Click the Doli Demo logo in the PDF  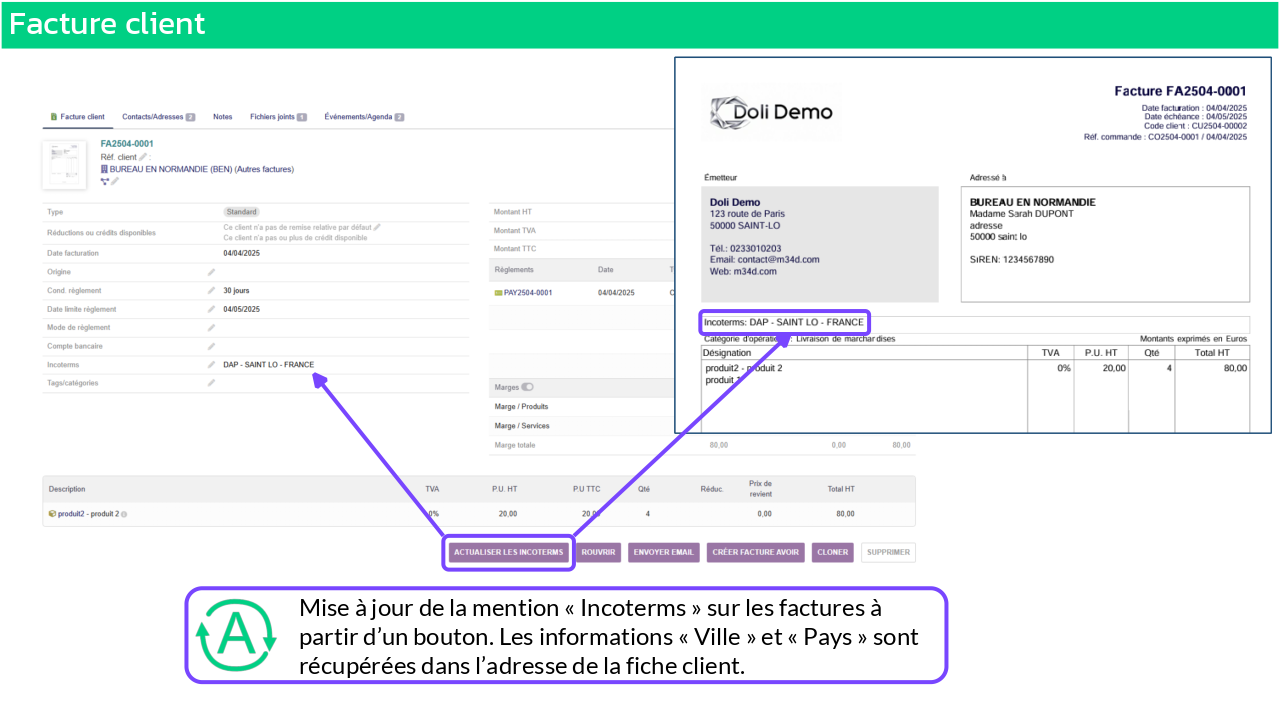(771, 112)
